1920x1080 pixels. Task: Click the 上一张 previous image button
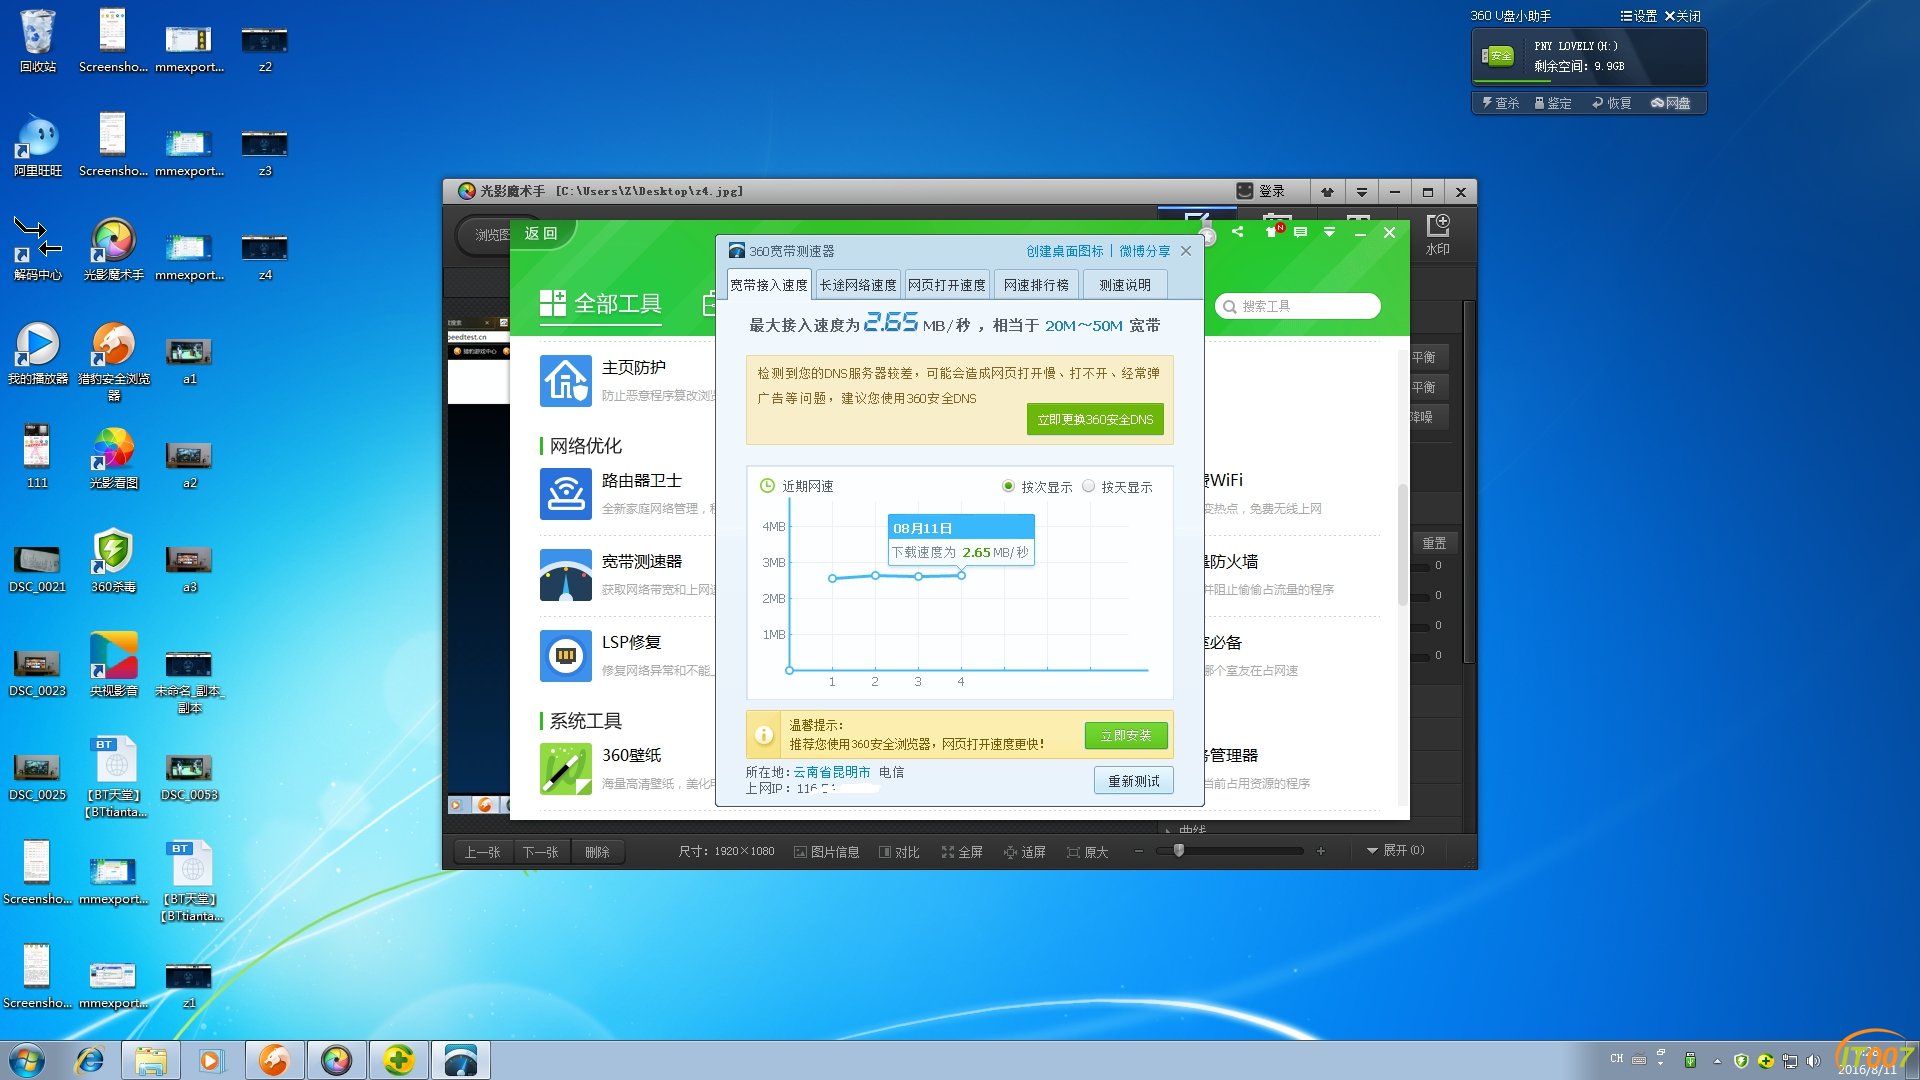pyautogui.click(x=482, y=852)
